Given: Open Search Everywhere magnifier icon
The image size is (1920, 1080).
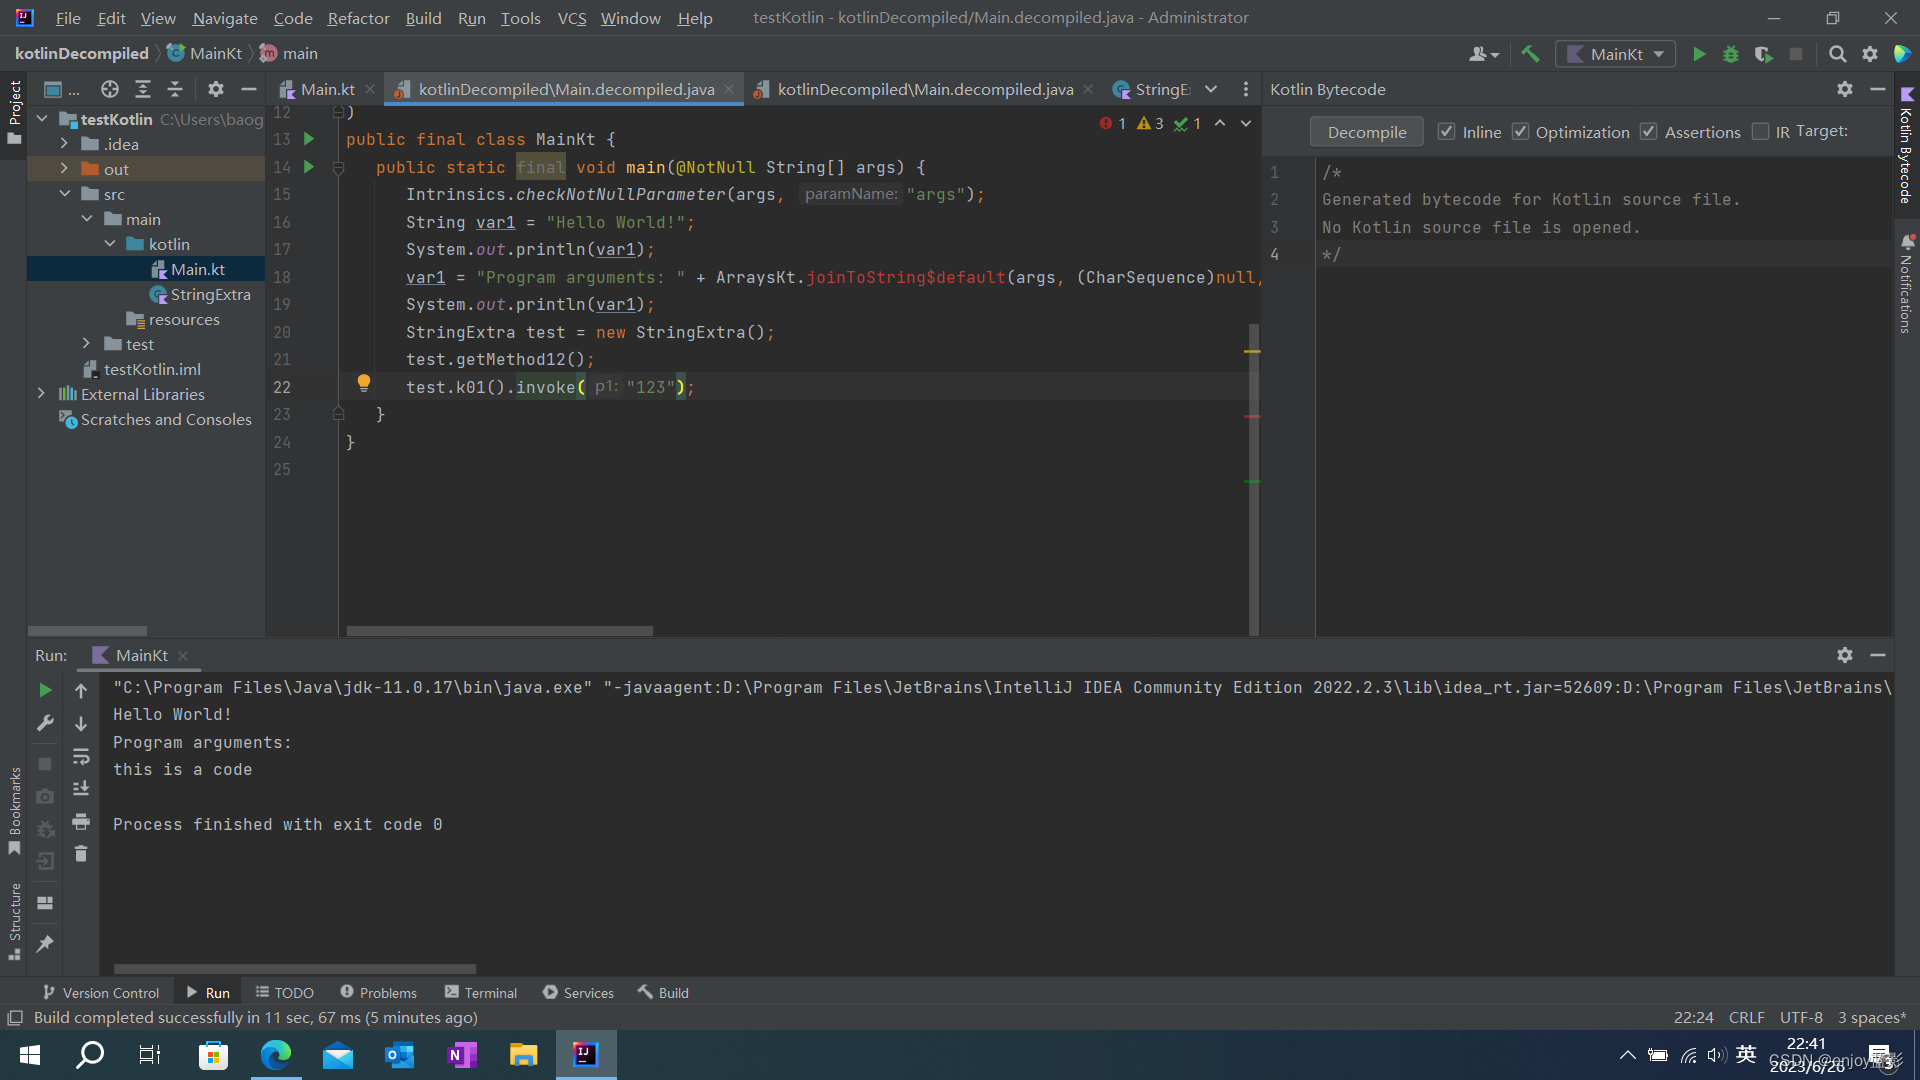Looking at the screenshot, I should [x=1837, y=54].
